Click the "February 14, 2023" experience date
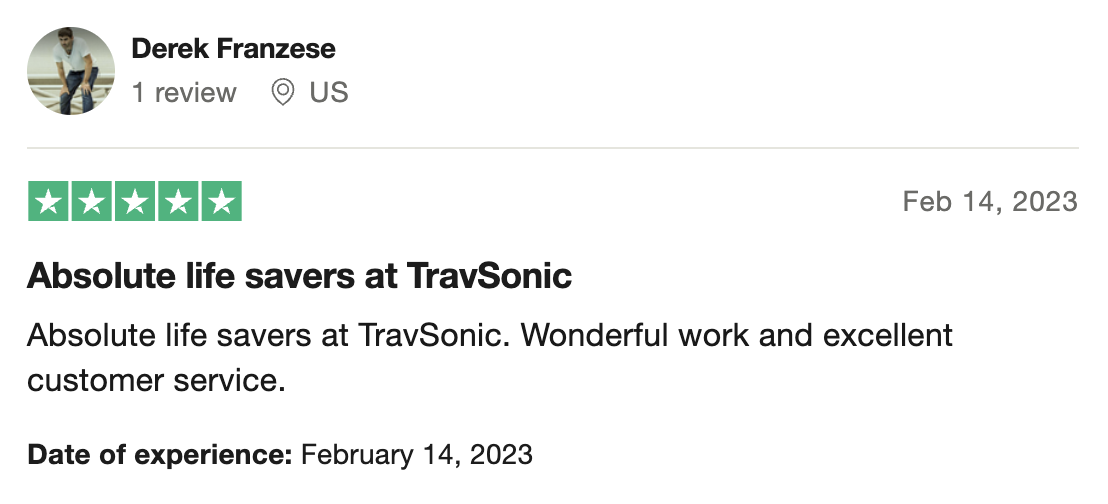This screenshot has width=1108, height=504. point(417,455)
